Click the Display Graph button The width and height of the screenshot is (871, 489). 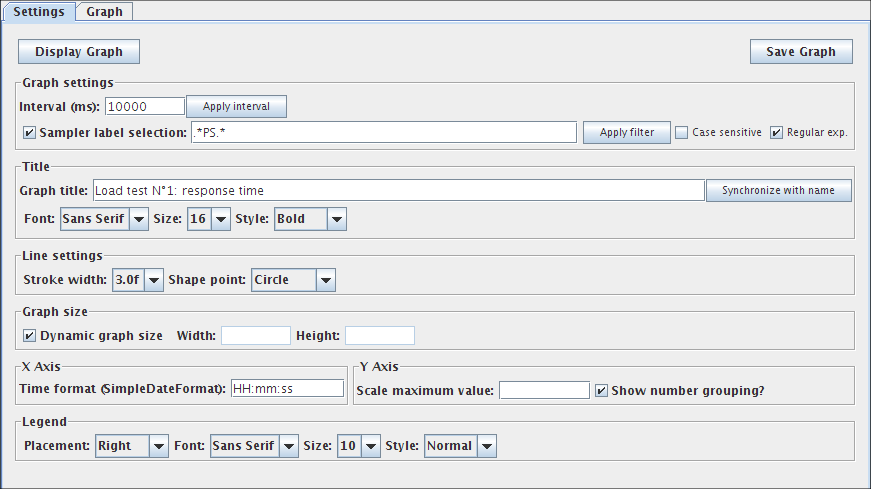pyautogui.click(x=79, y=52)
